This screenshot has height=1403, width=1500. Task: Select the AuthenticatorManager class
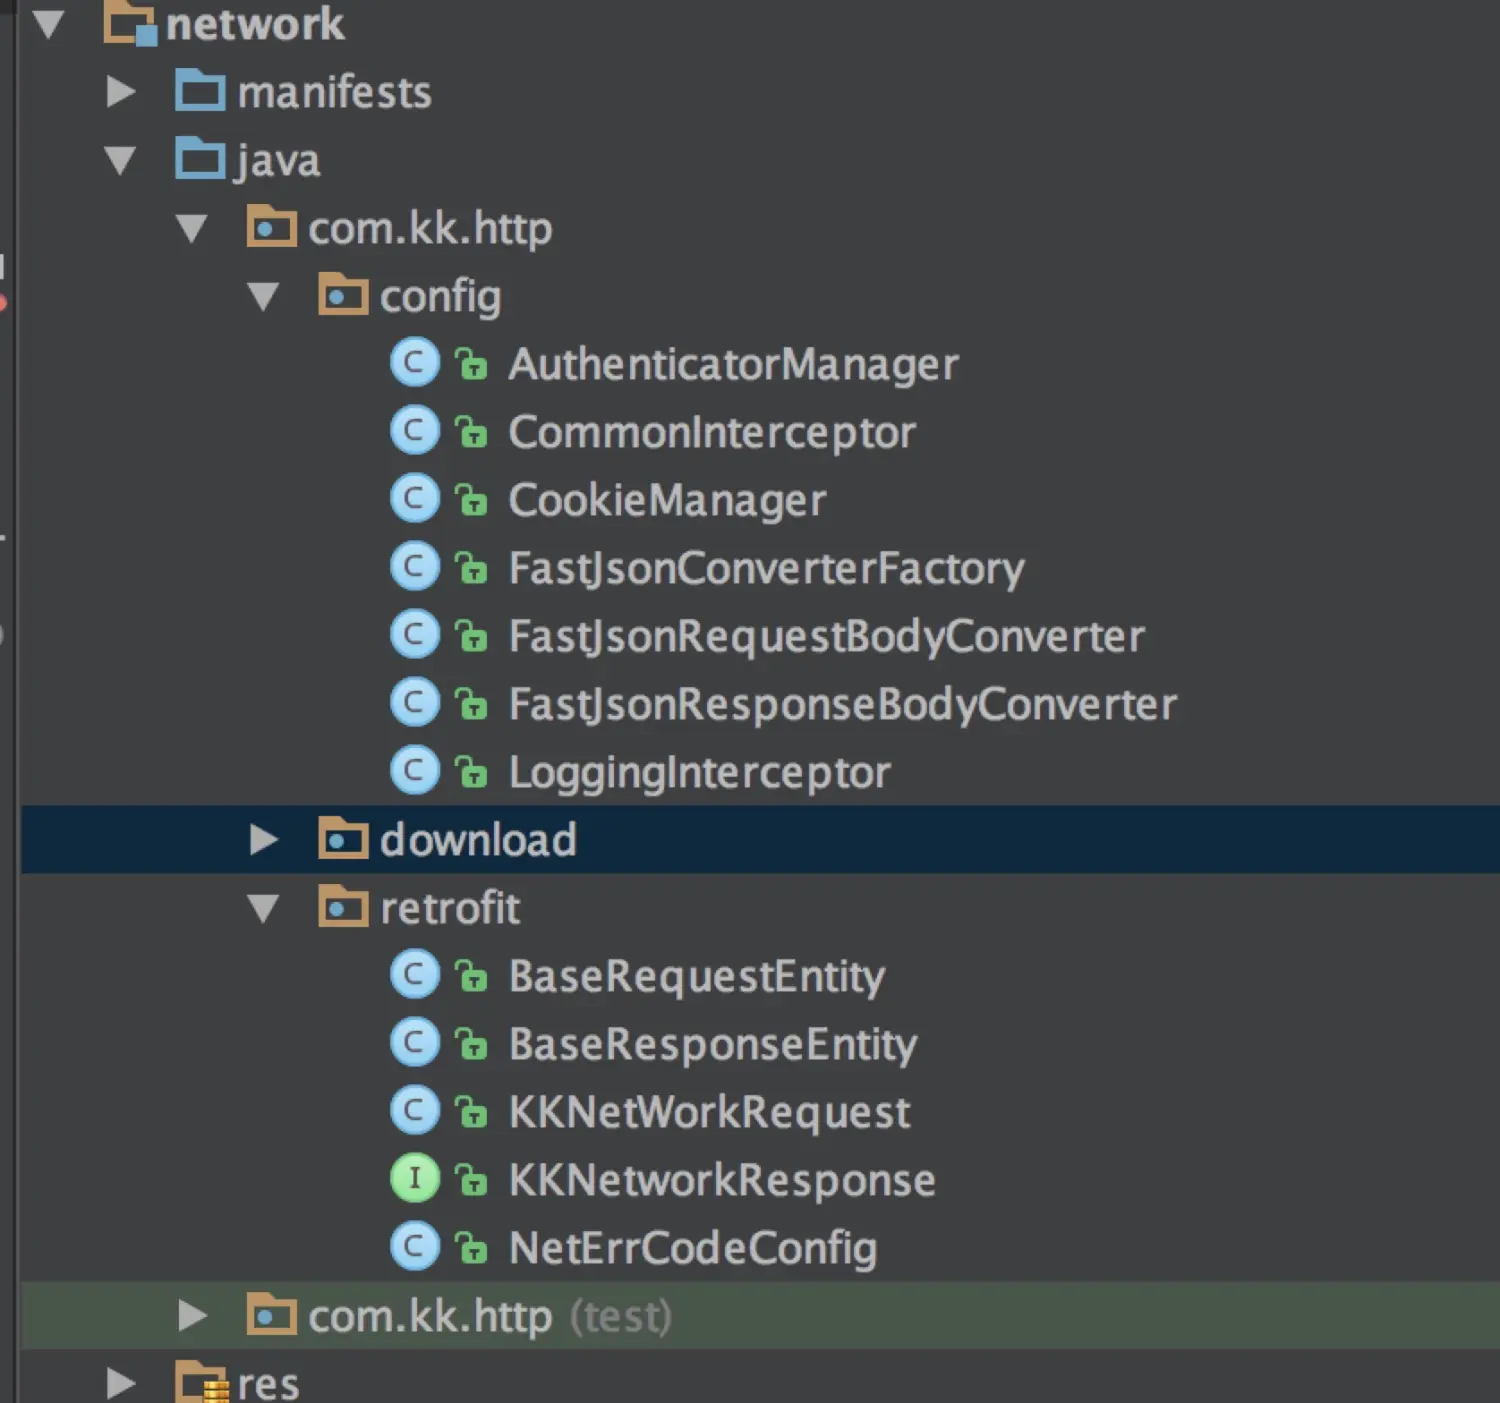point(733,365)
